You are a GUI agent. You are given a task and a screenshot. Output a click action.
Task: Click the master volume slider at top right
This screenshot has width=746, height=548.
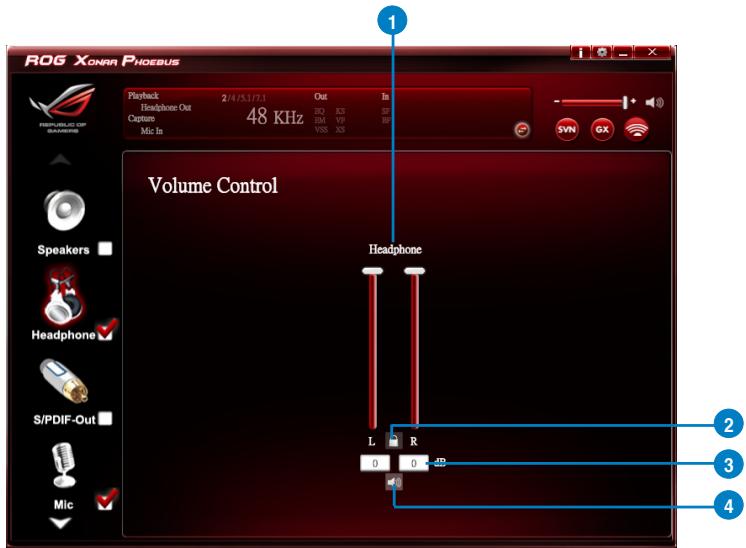[x=595, y=102]
